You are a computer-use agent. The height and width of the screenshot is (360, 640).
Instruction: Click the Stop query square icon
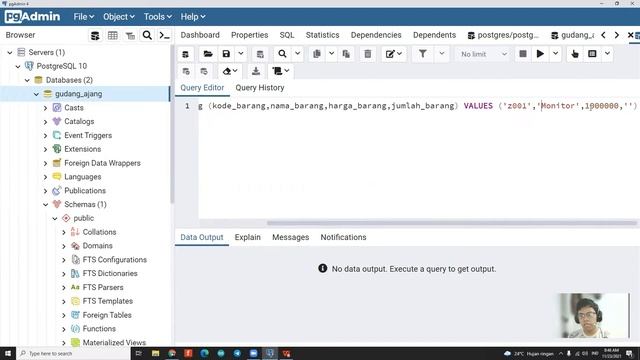tap(522, 54)
